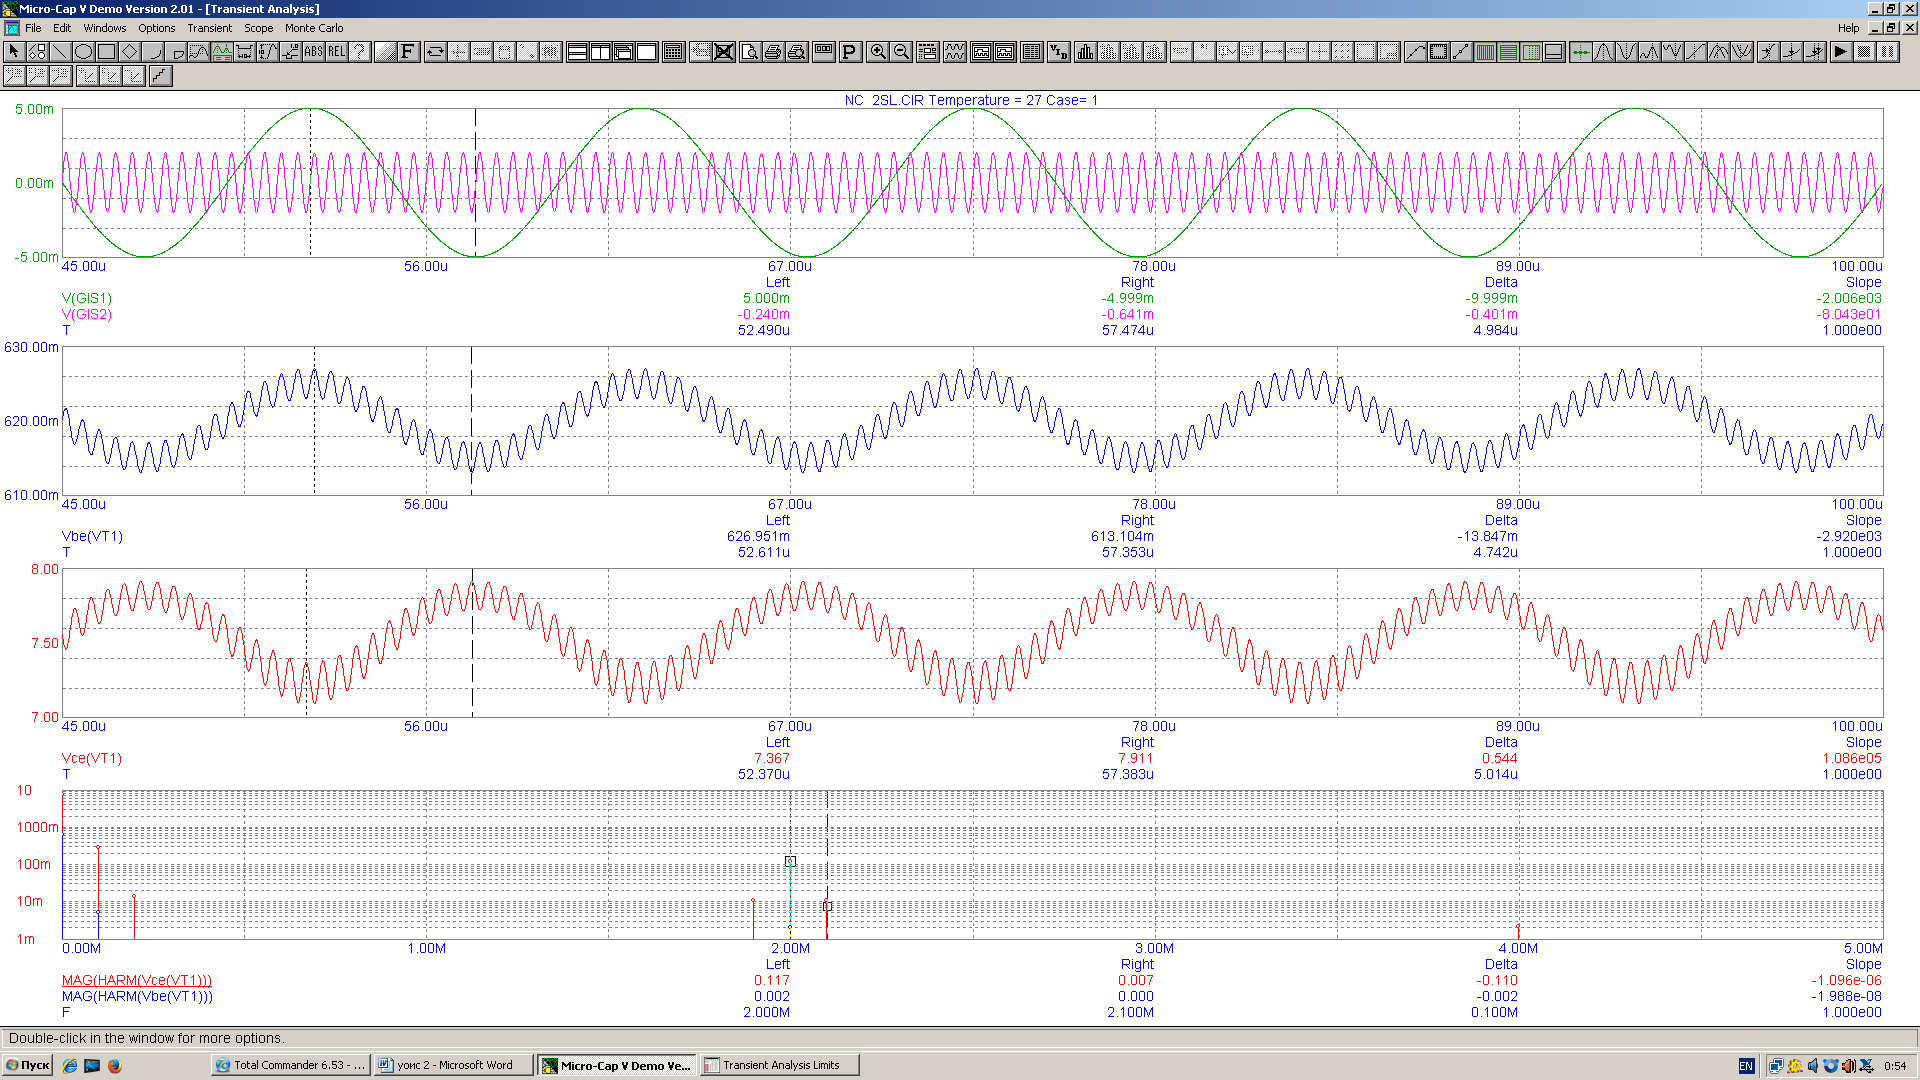Open the File menu
1920x1080 pixels.
(x=33, y=28)
